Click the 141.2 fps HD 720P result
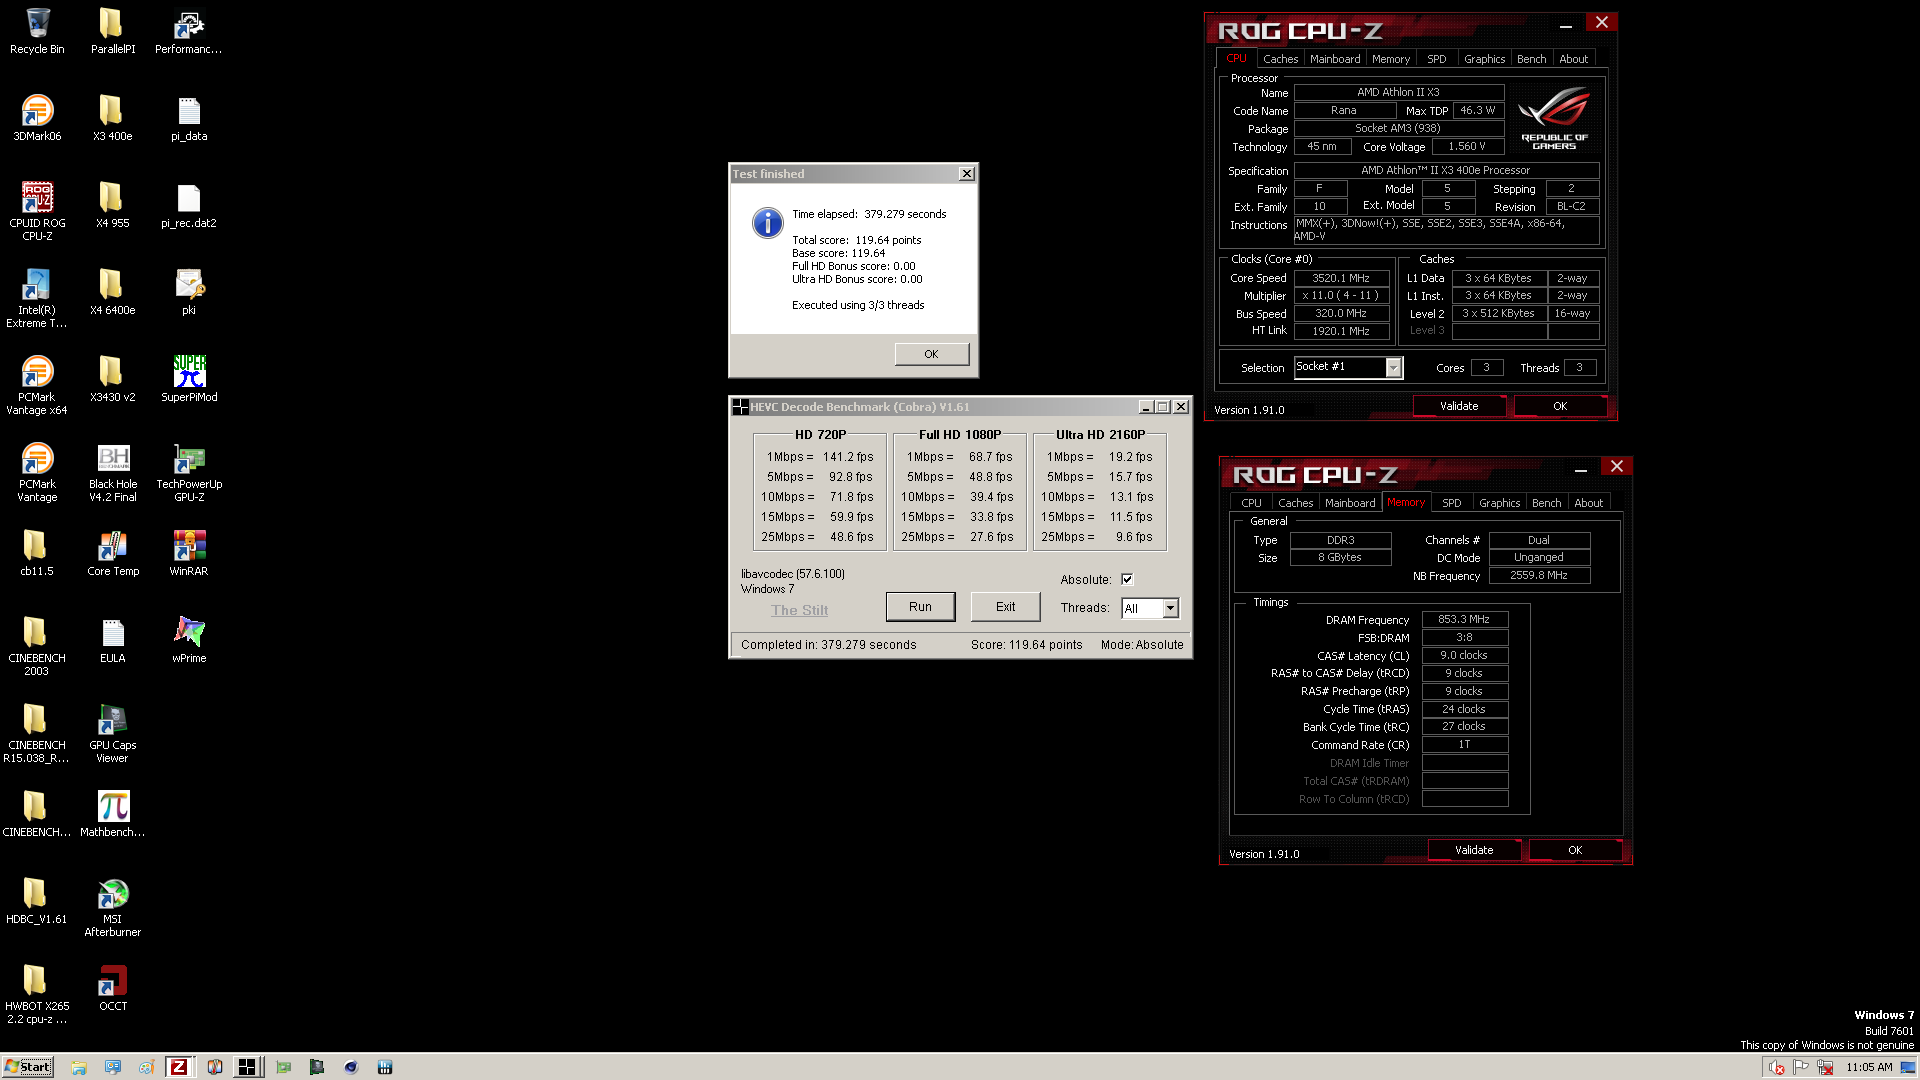The image size is (1920, 1080). (x=848, y=457)
